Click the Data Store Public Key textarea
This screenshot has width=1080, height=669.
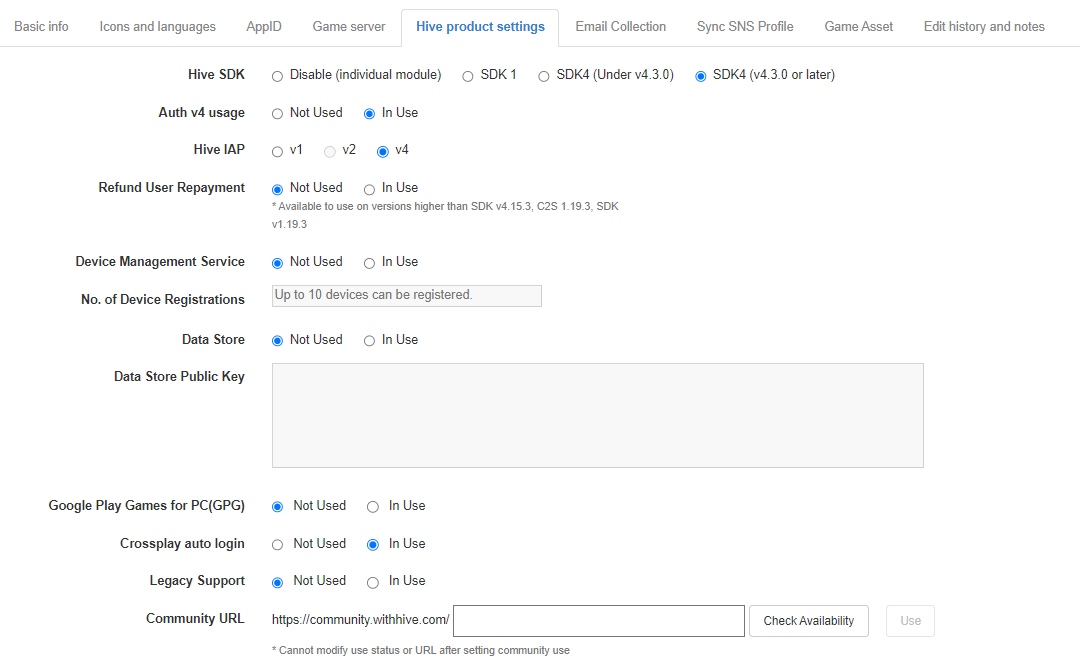598,415
